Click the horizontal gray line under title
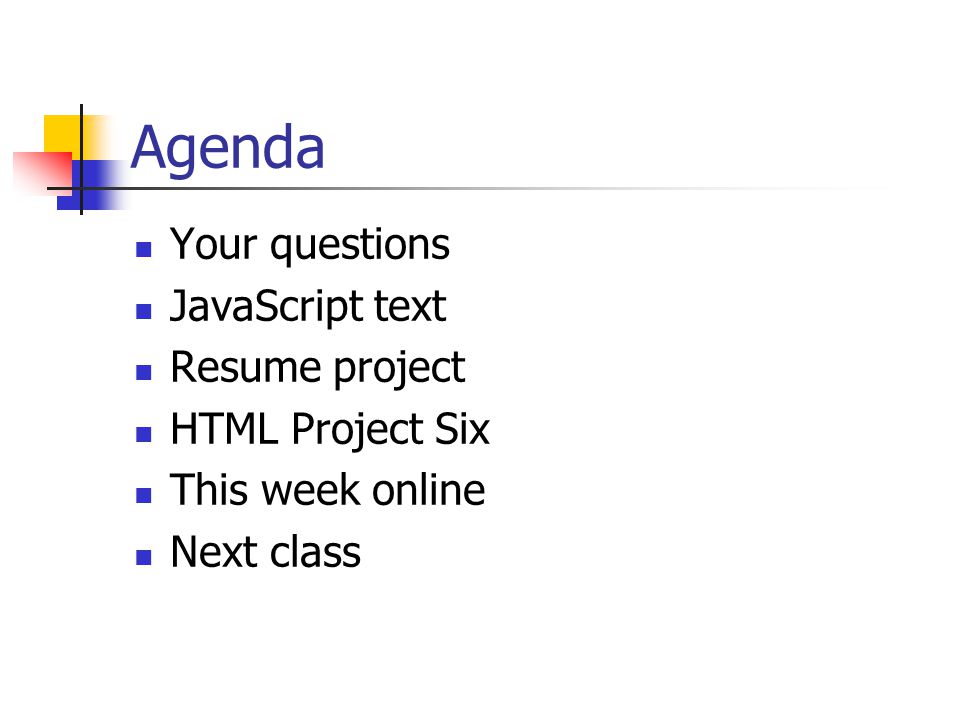 [x=465, y=189]
